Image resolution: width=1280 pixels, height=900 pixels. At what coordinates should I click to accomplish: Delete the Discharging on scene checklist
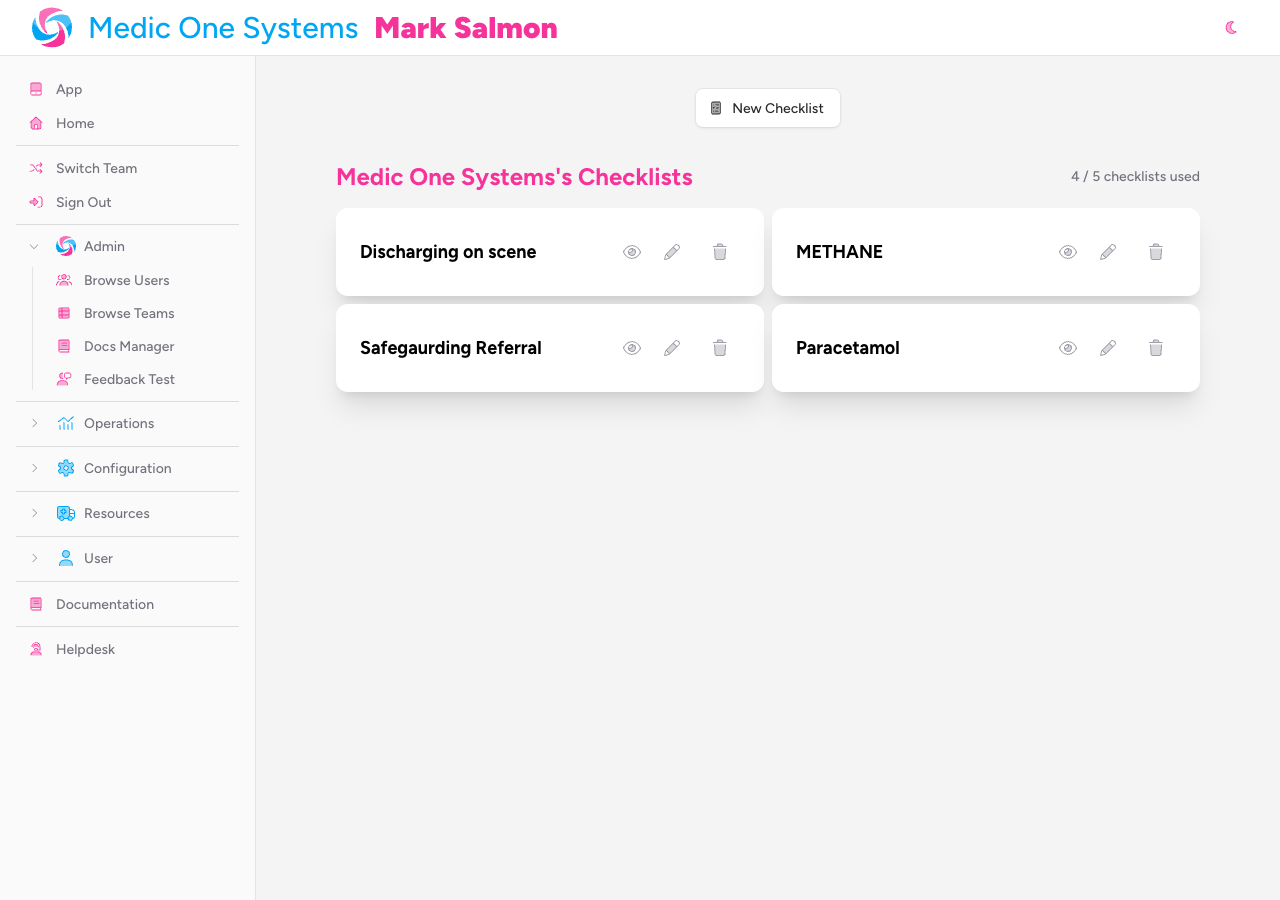pyautogui.click(x=719, y=252)
